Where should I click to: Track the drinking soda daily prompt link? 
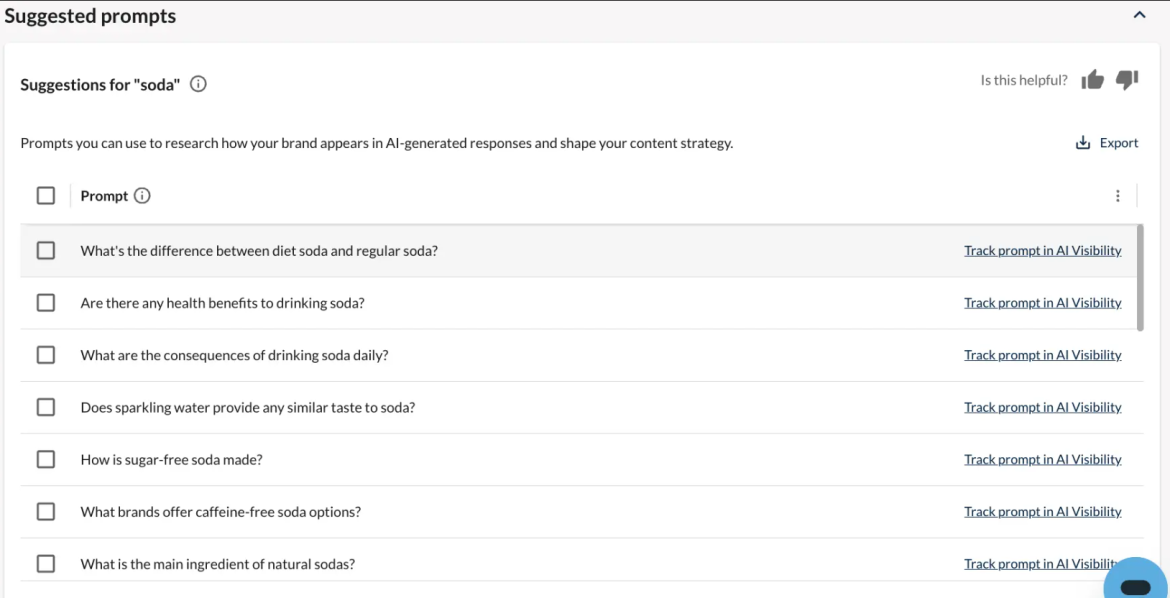[1042, 355]
